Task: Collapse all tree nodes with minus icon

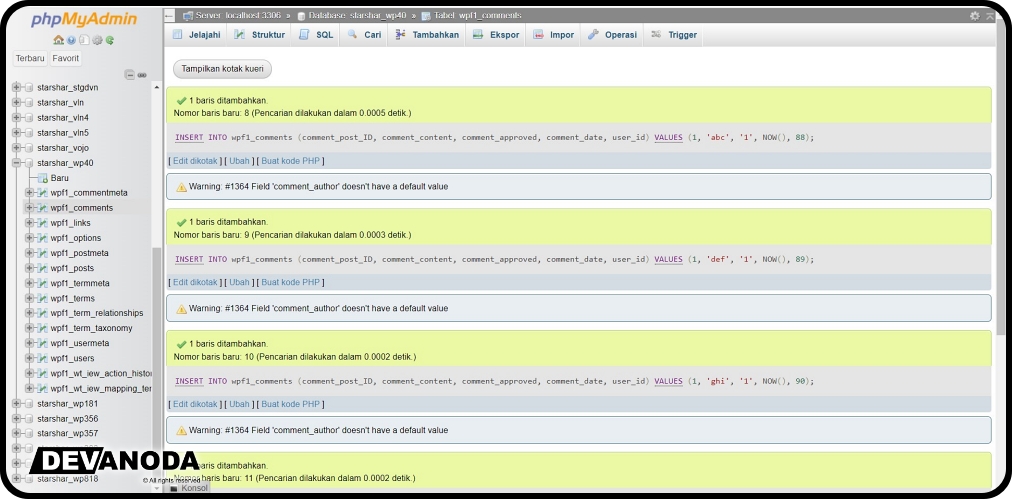Action: 129,75
